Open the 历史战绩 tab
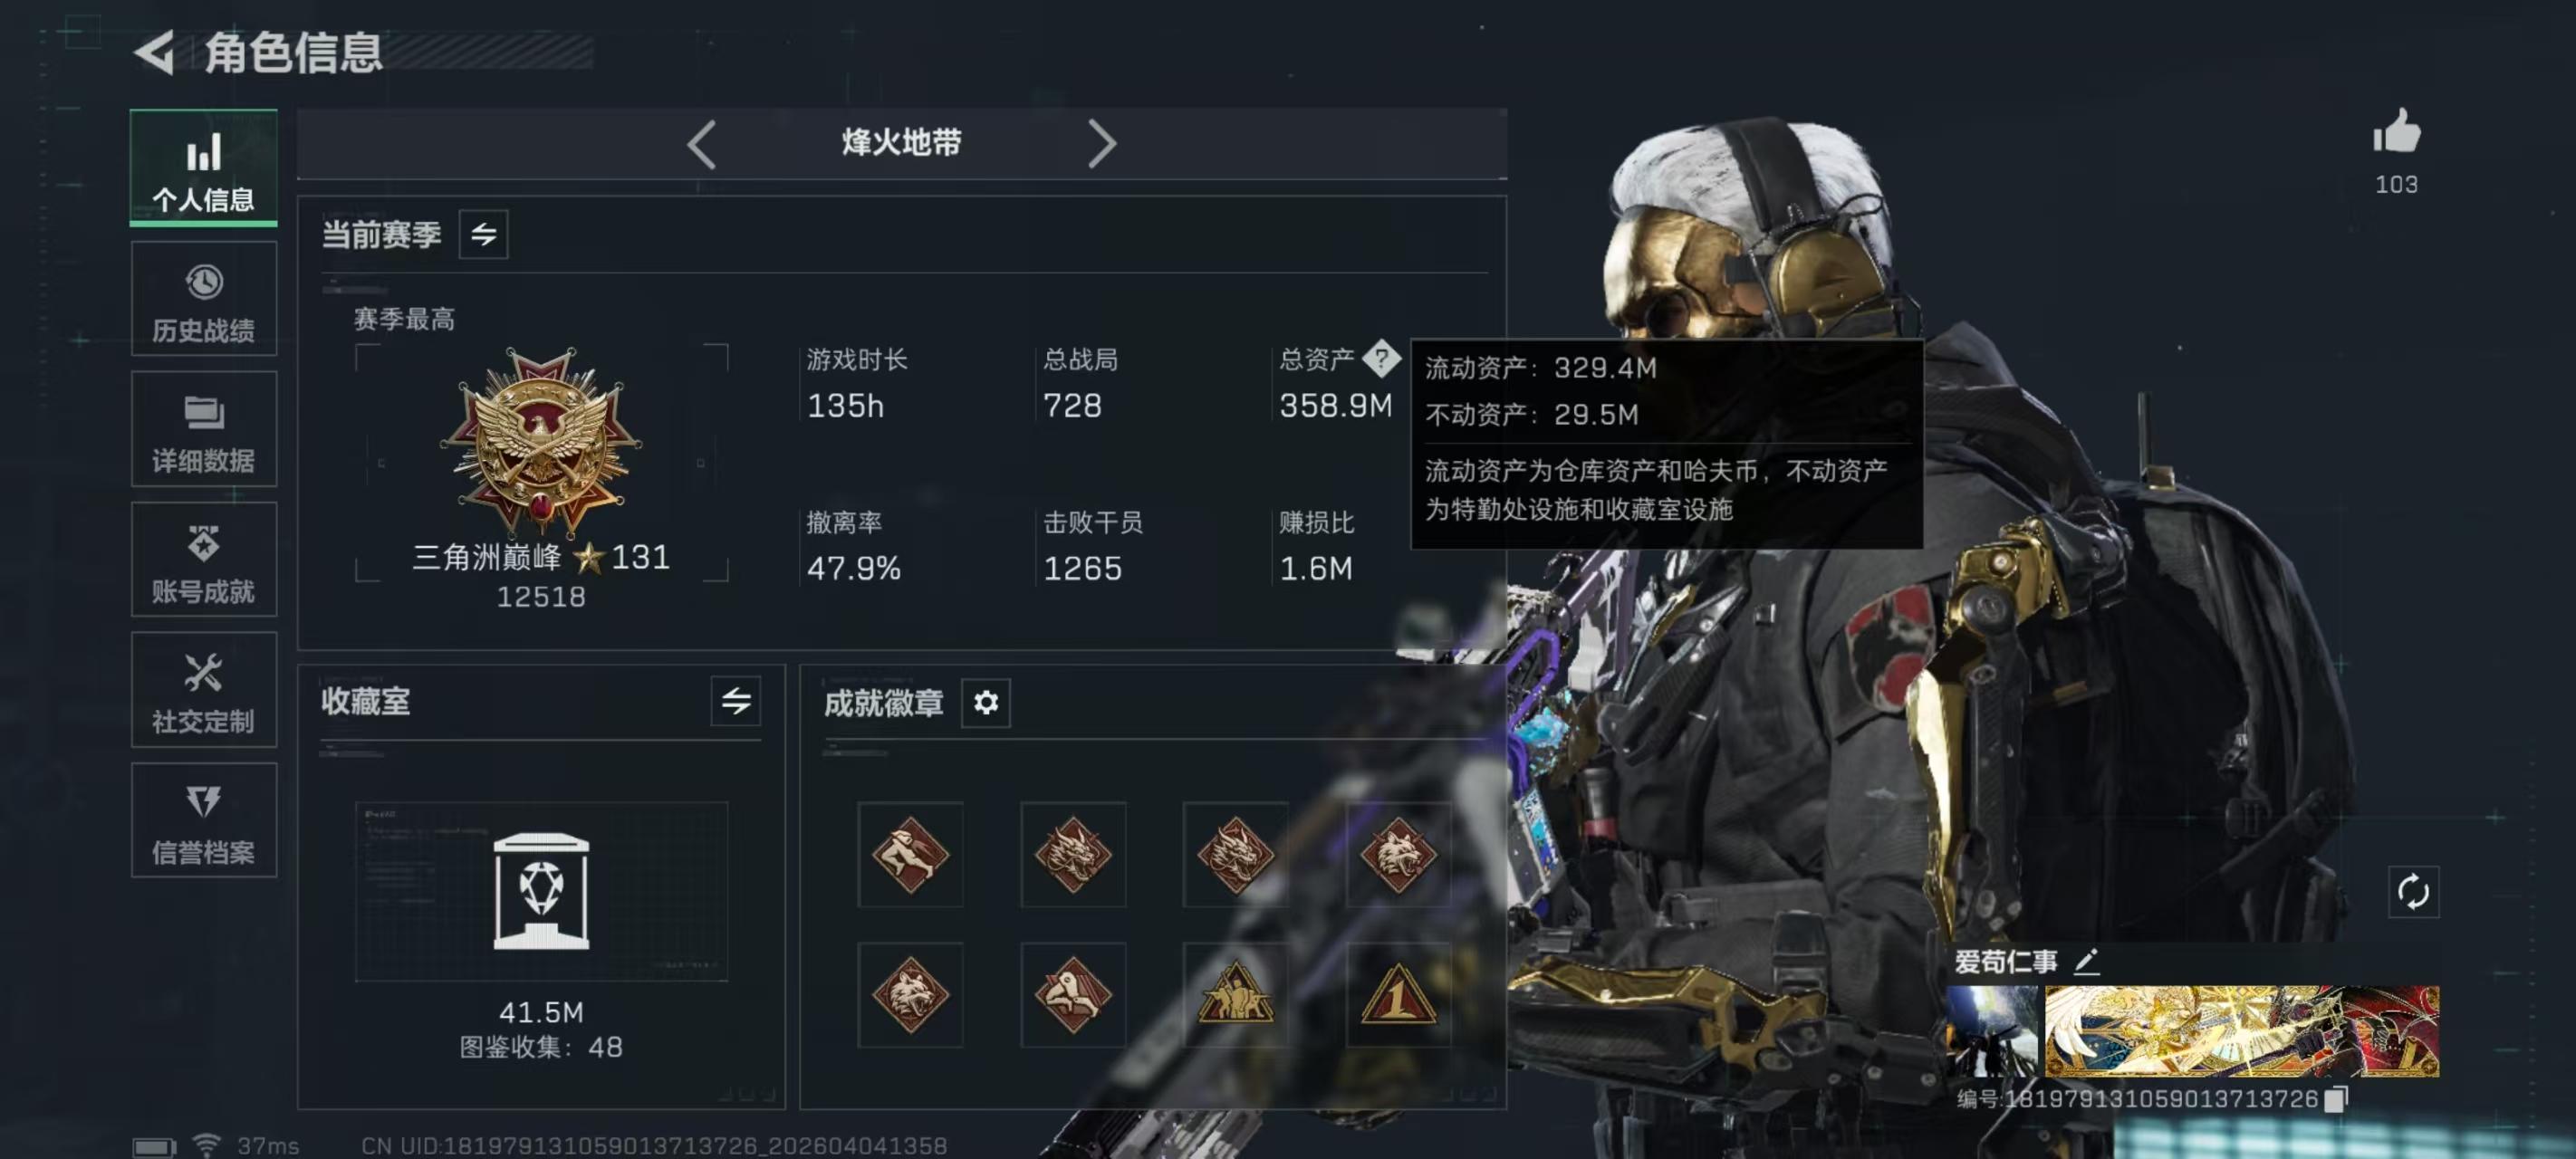The image size is (2576, 1159). tap(204, 300)
